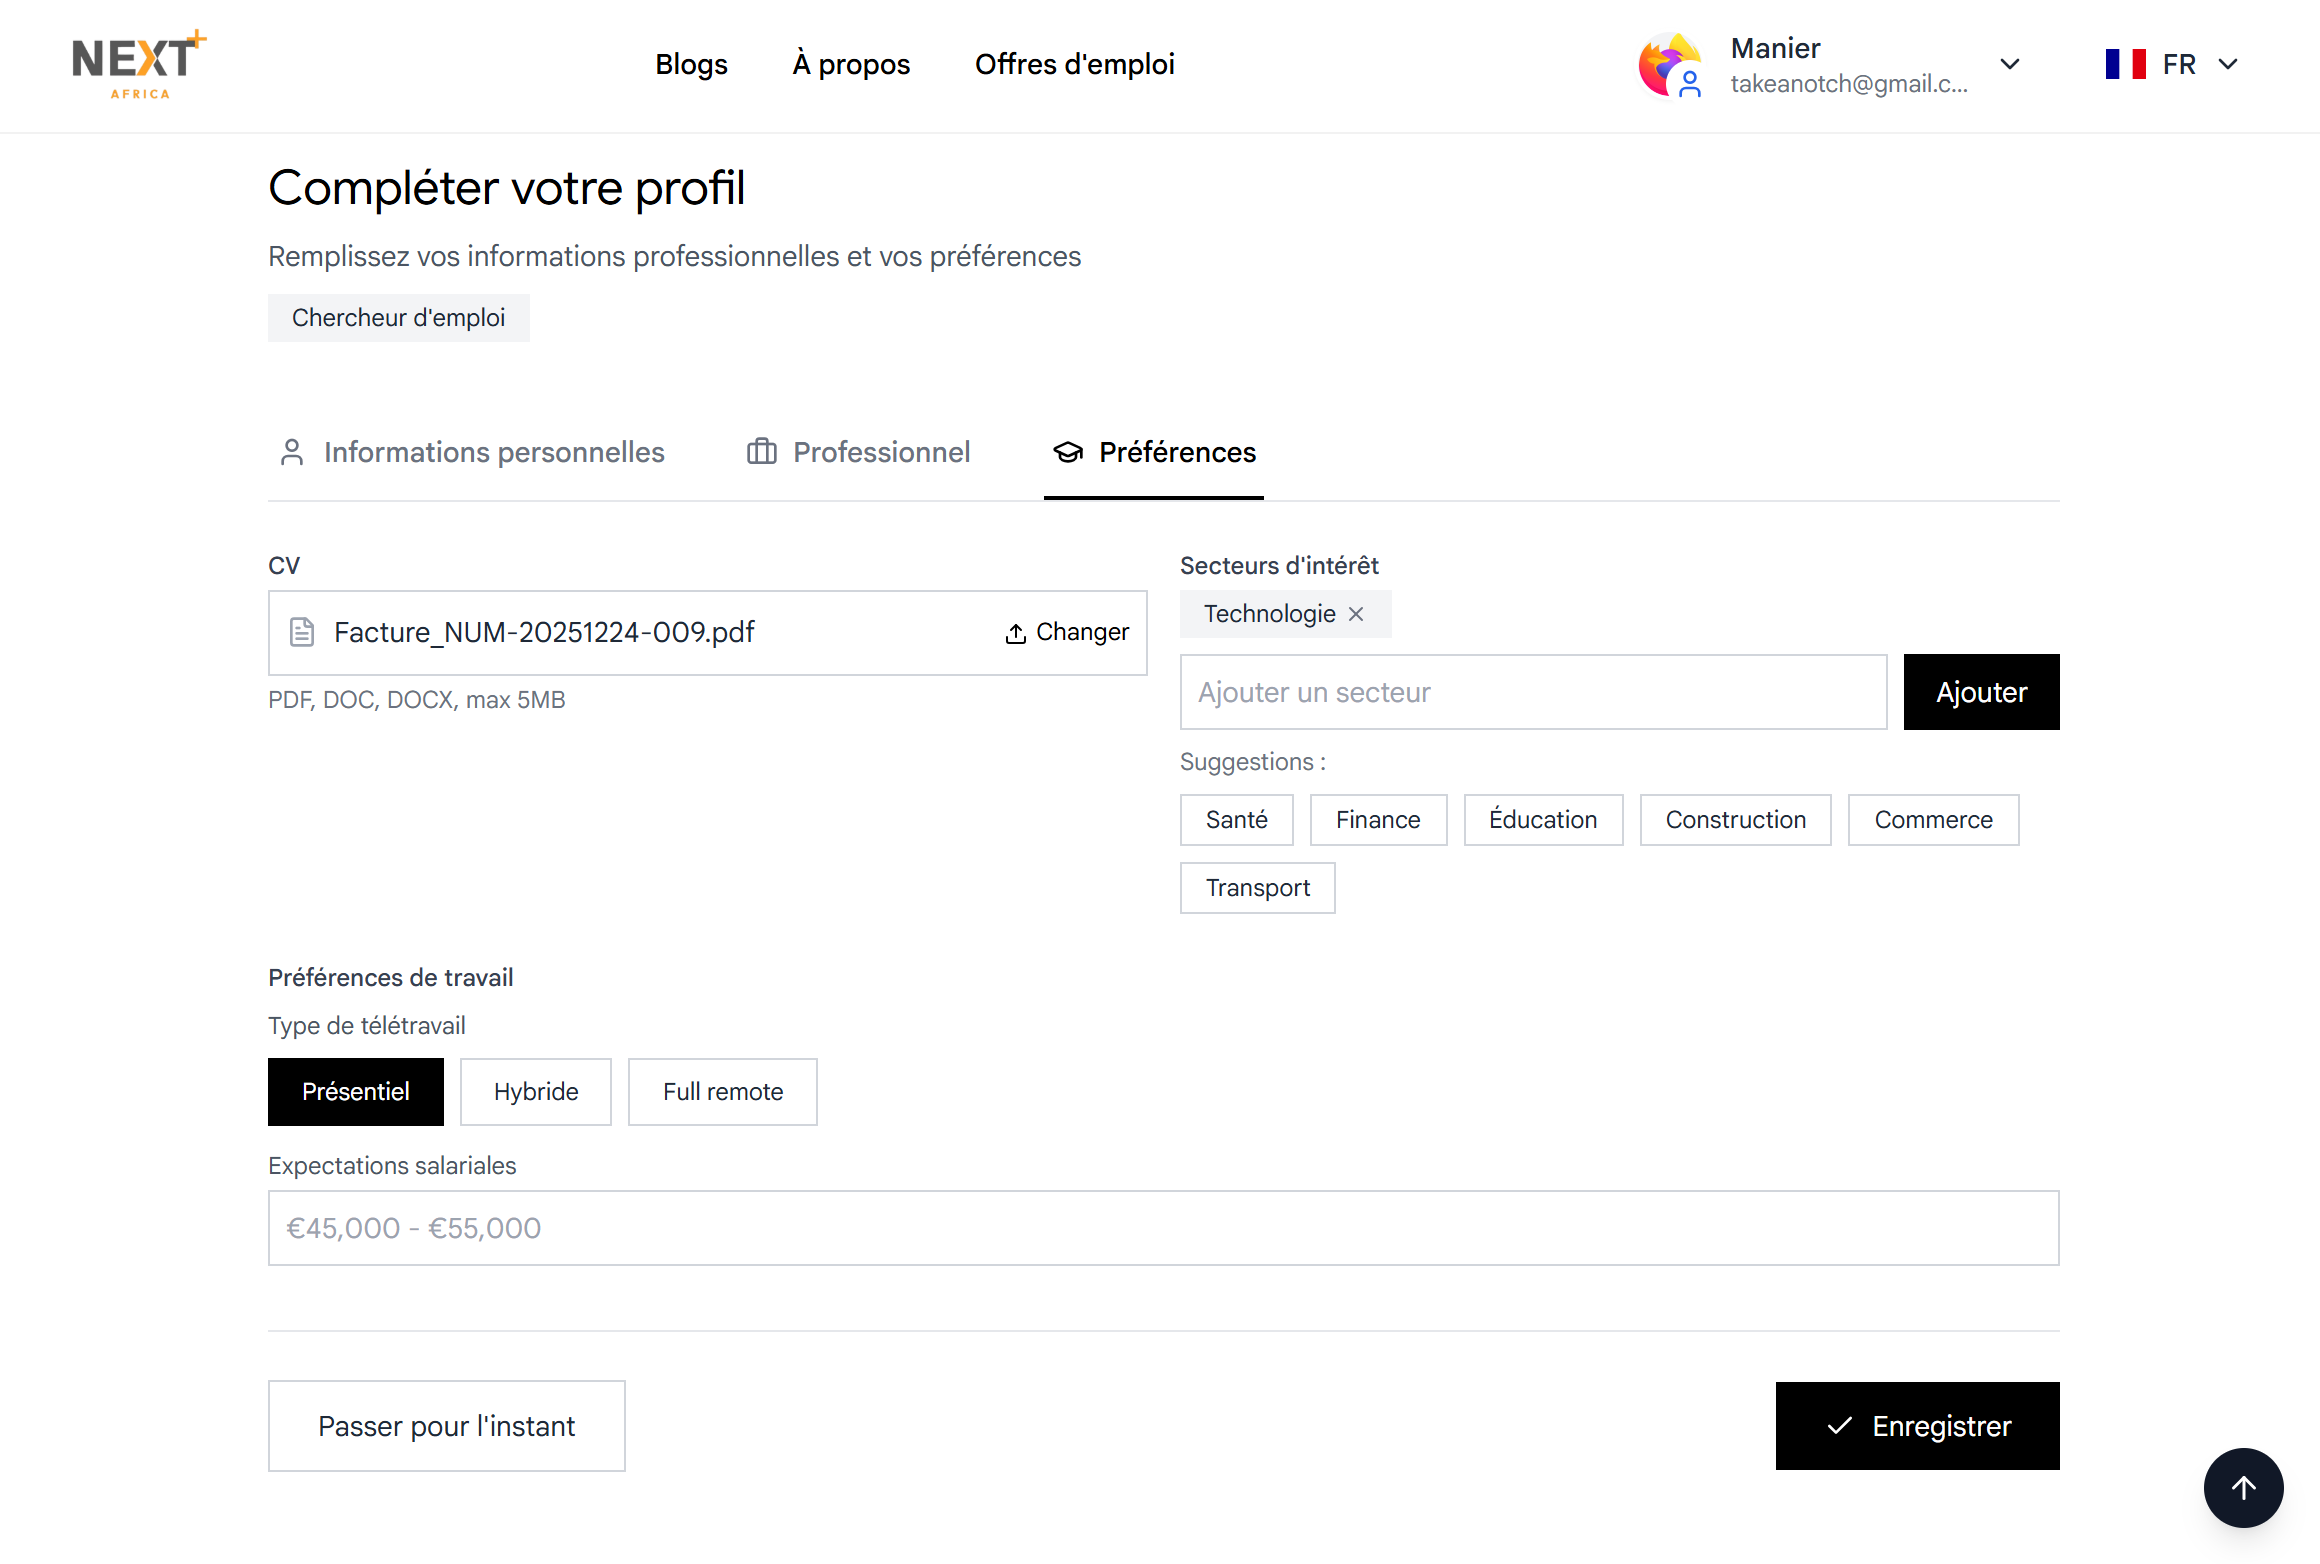Image resolution: width=2320 pixels, height=1564 pixels.
Task: Click the French flag icon
Action: tap(2125, 64)
